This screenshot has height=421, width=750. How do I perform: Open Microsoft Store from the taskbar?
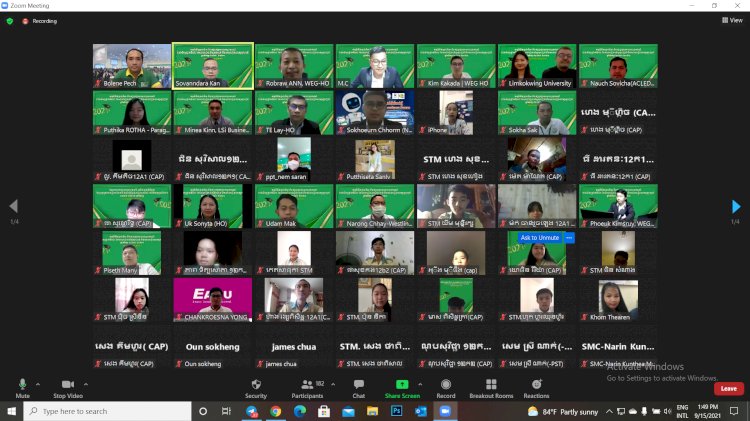[324, 411]
